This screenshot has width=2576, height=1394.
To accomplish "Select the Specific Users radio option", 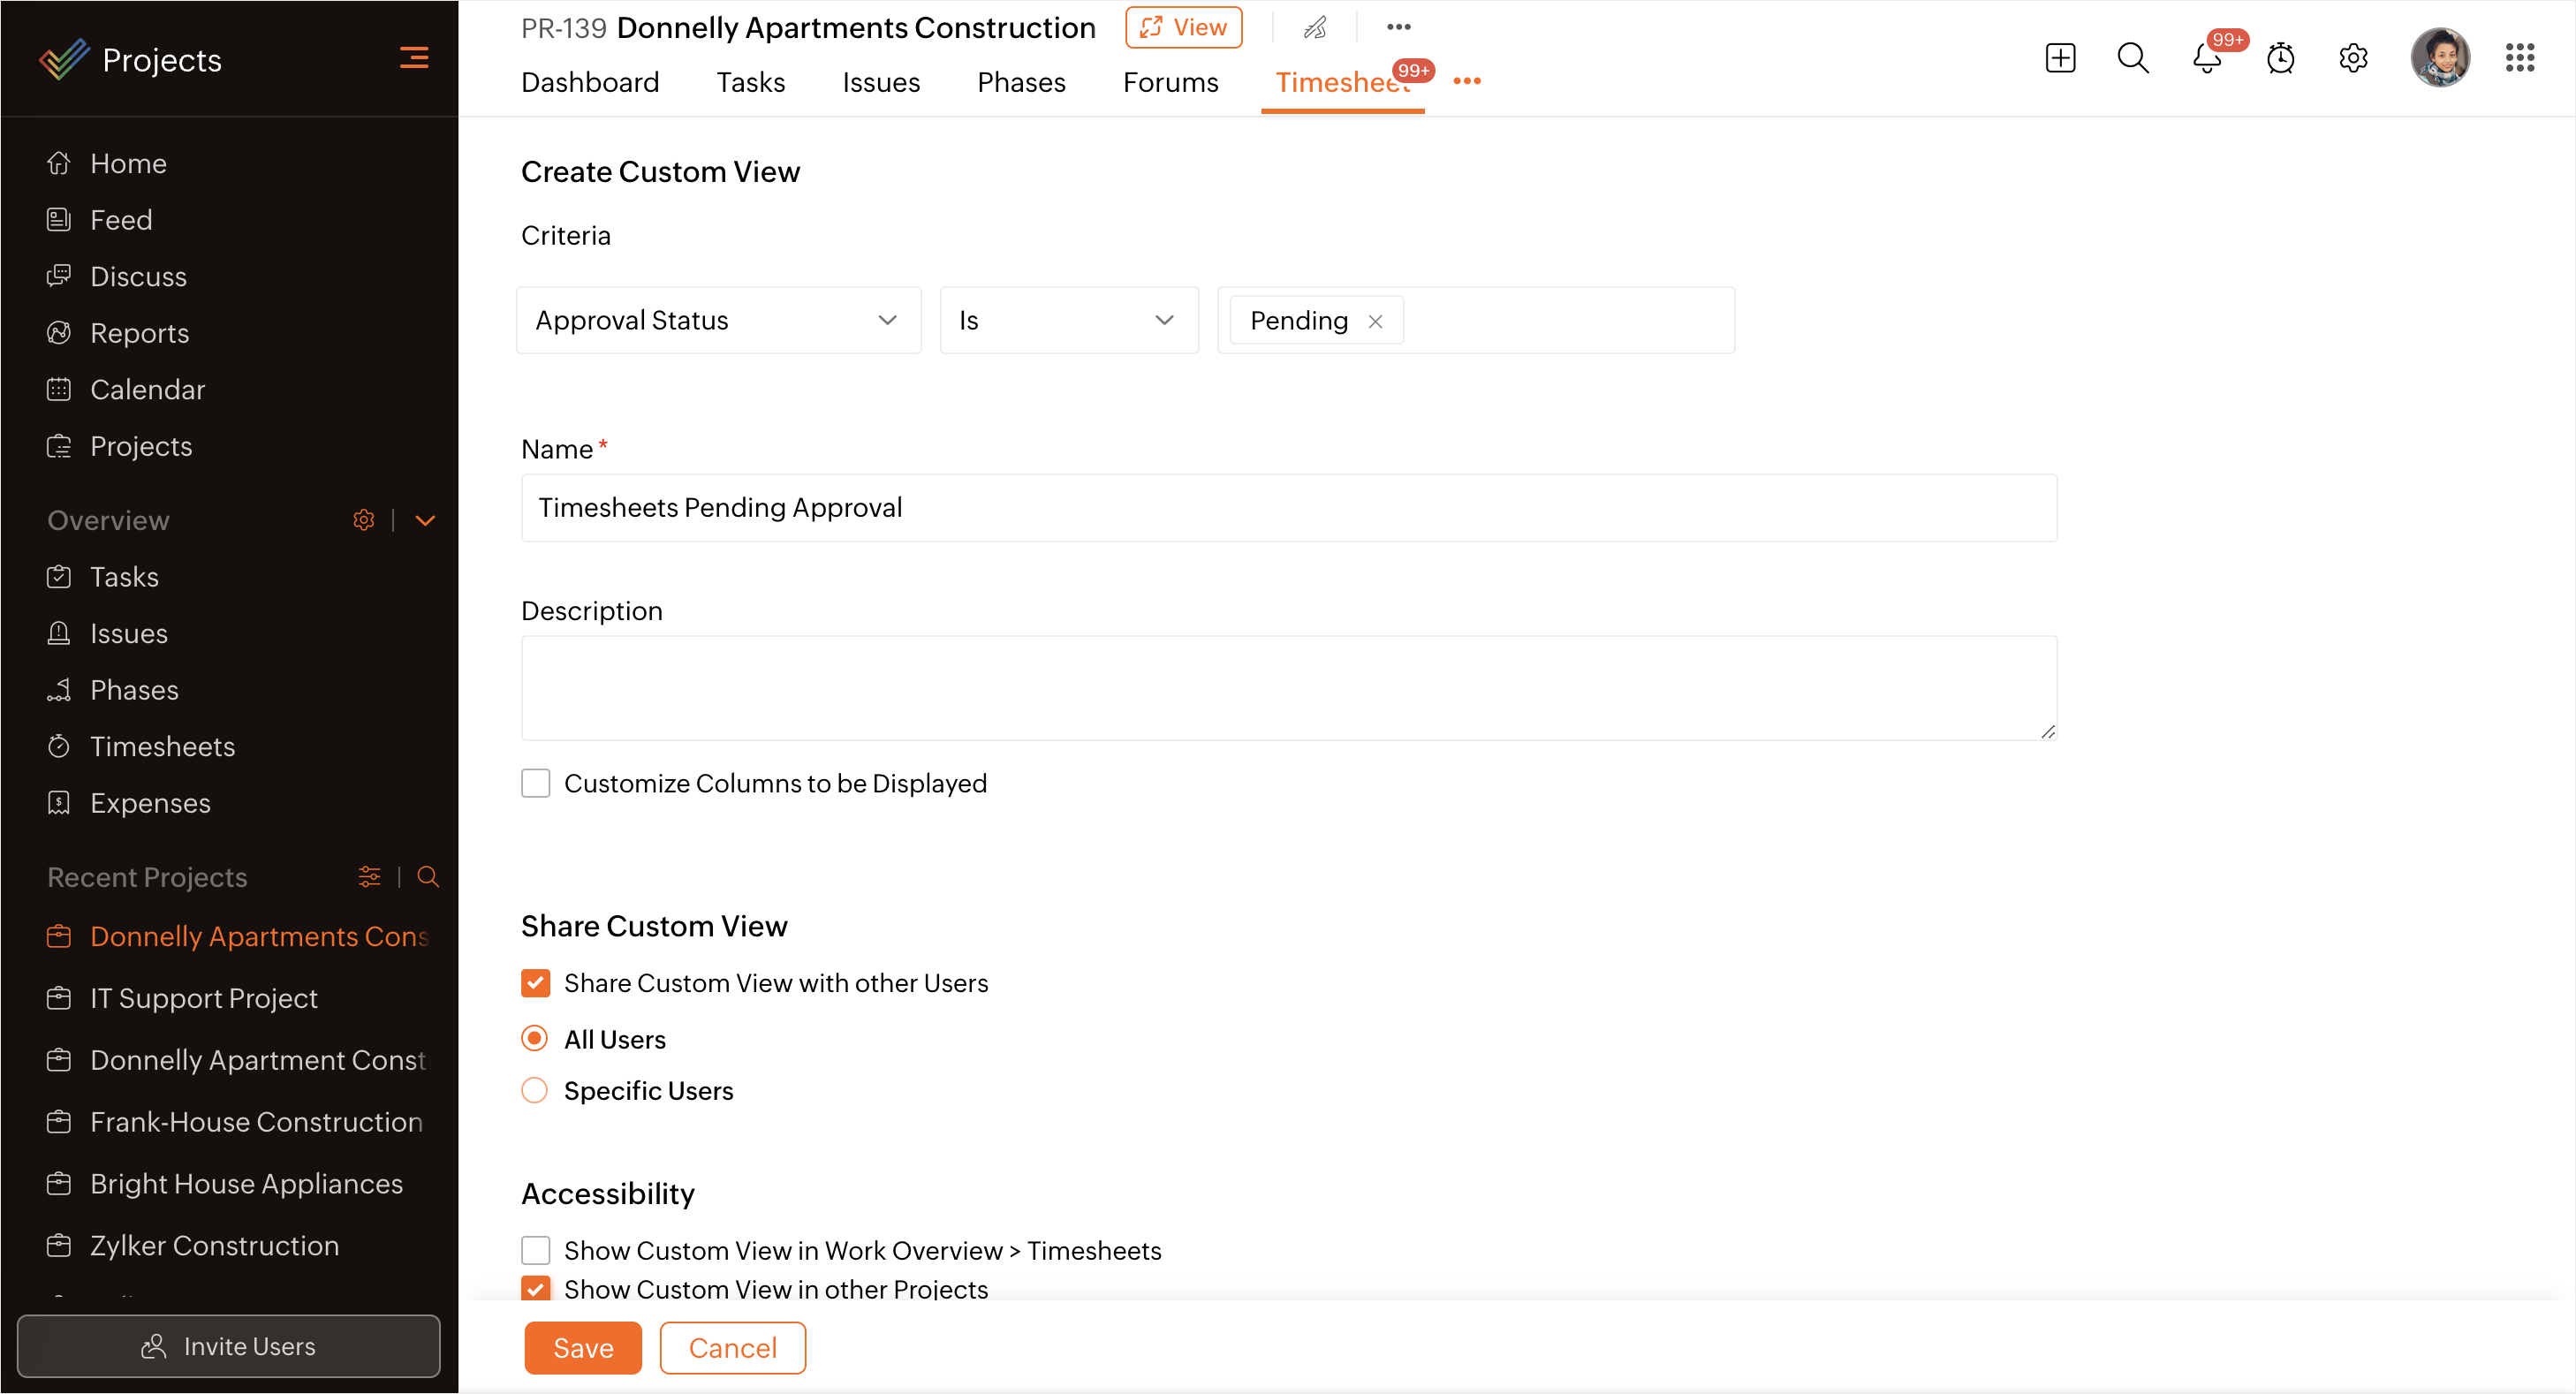I will pos(535,1090).
